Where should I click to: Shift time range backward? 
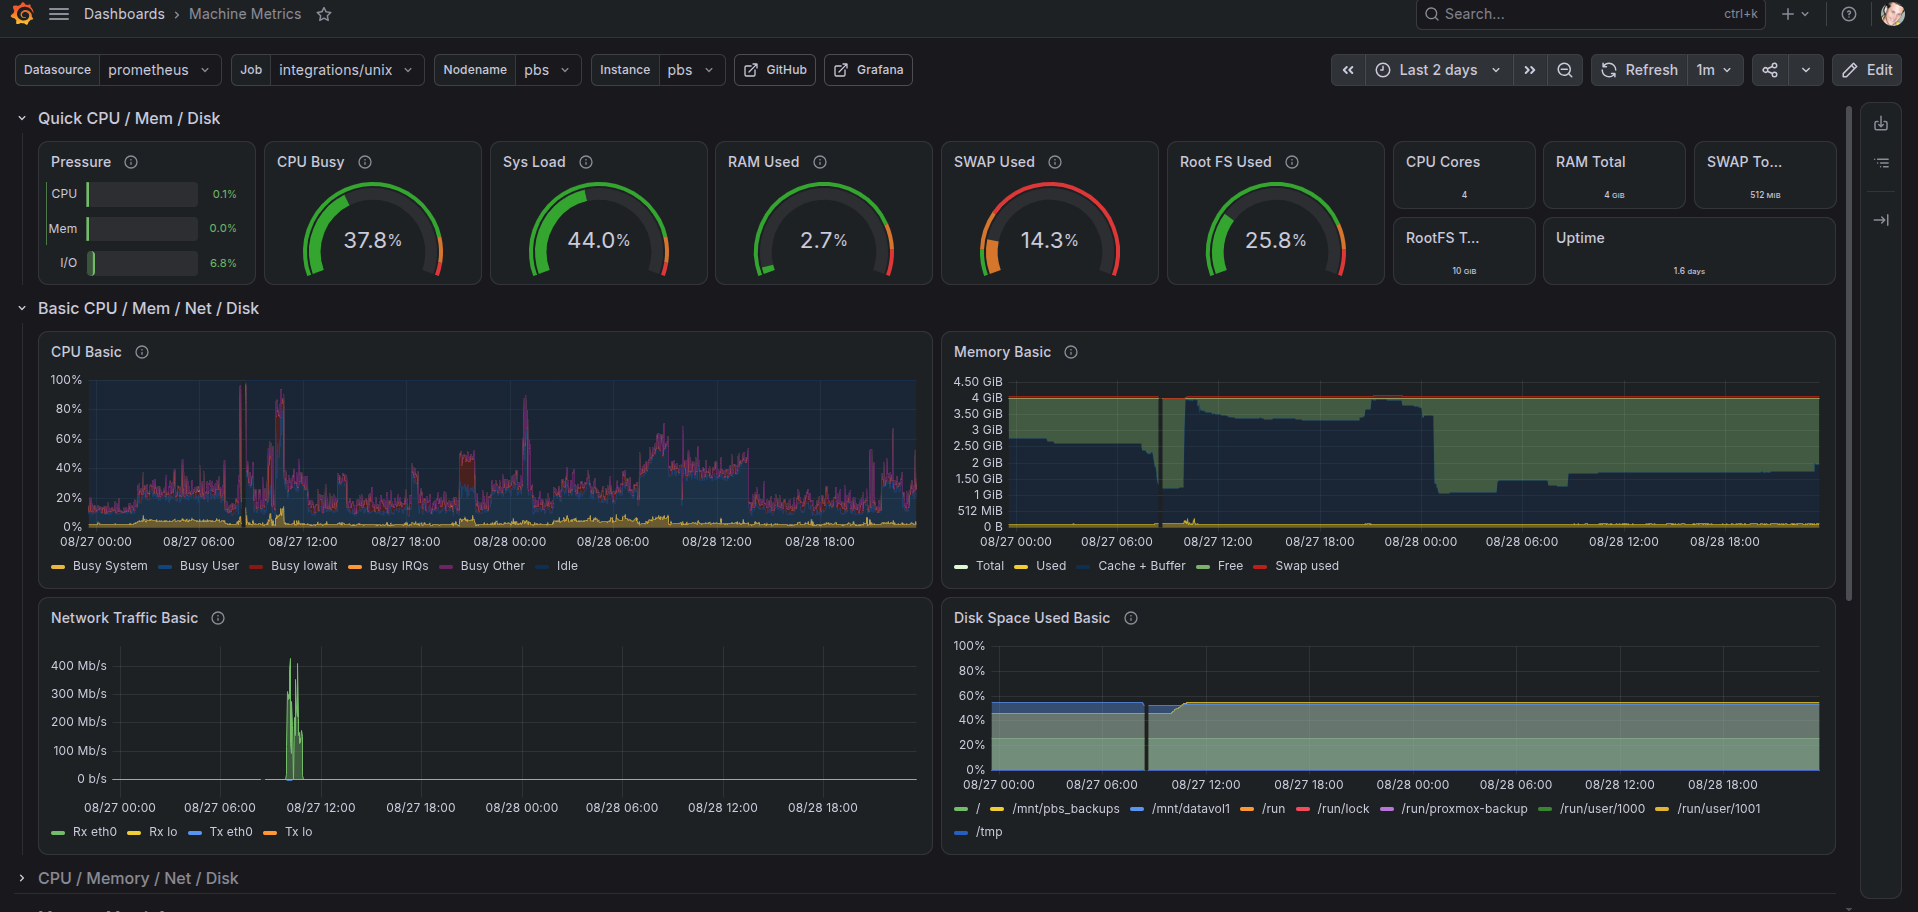[1348, 70]
